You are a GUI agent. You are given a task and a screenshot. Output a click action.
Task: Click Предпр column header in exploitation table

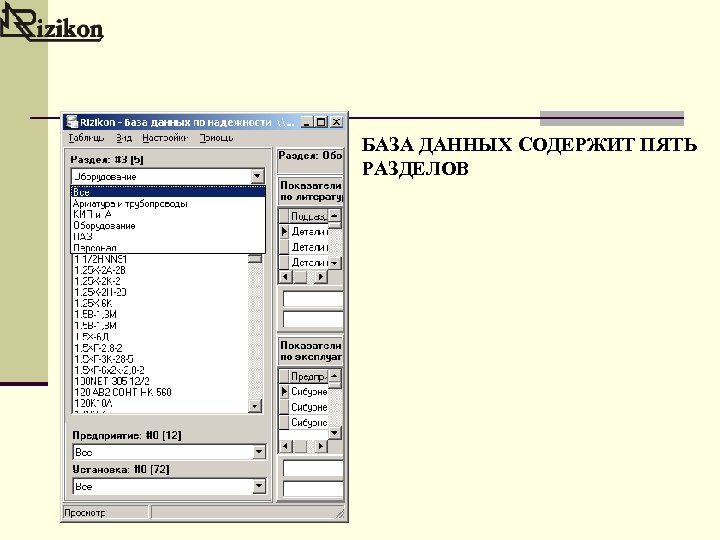[x=309, y=376]
